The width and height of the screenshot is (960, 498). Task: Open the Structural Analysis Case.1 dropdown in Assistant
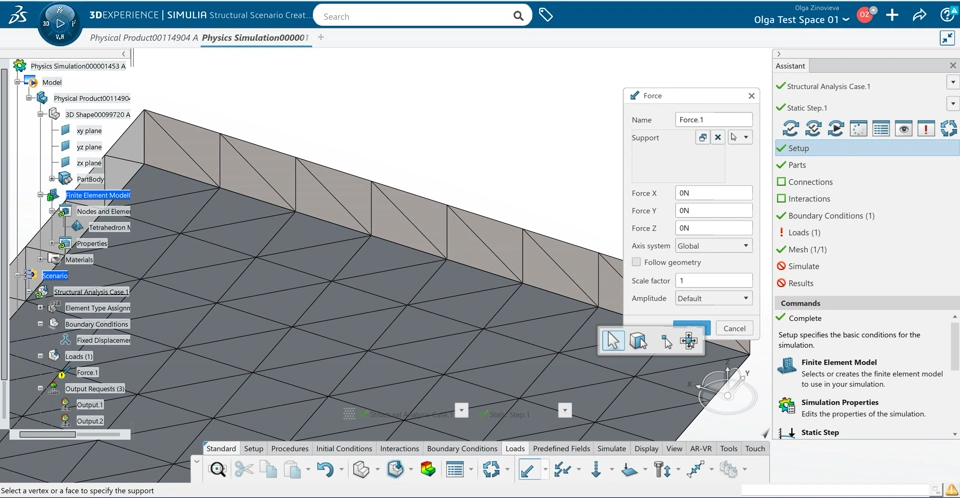[x=952, y=82]
